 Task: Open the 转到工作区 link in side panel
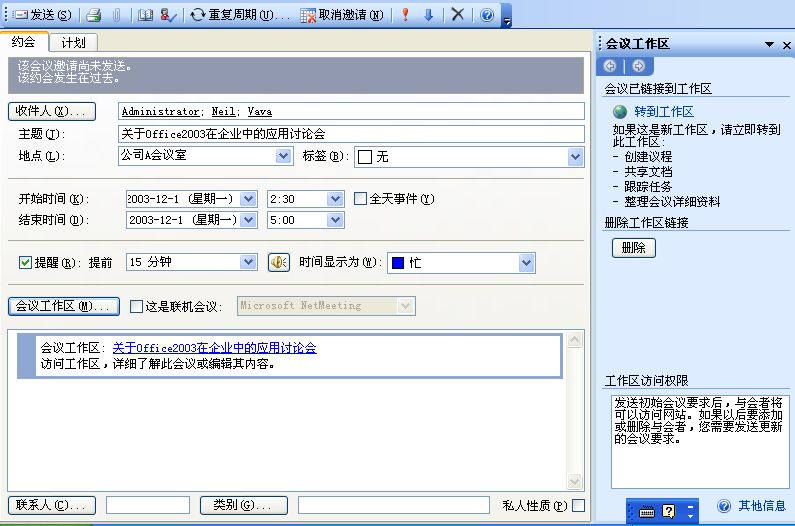click(663, 112)
